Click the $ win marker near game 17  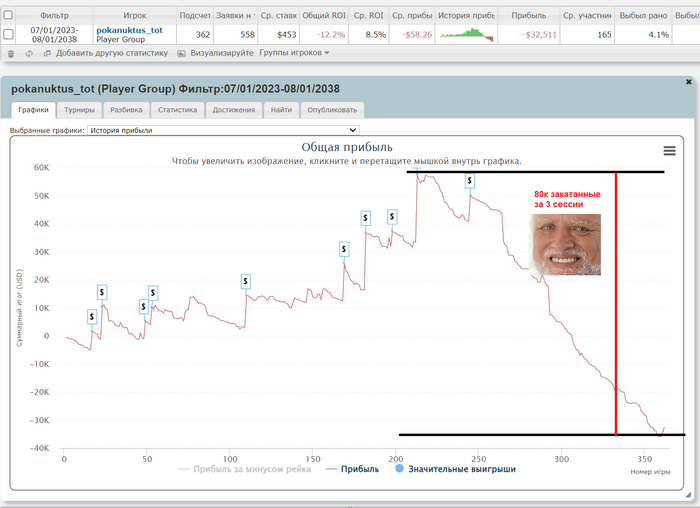point(92,316)
